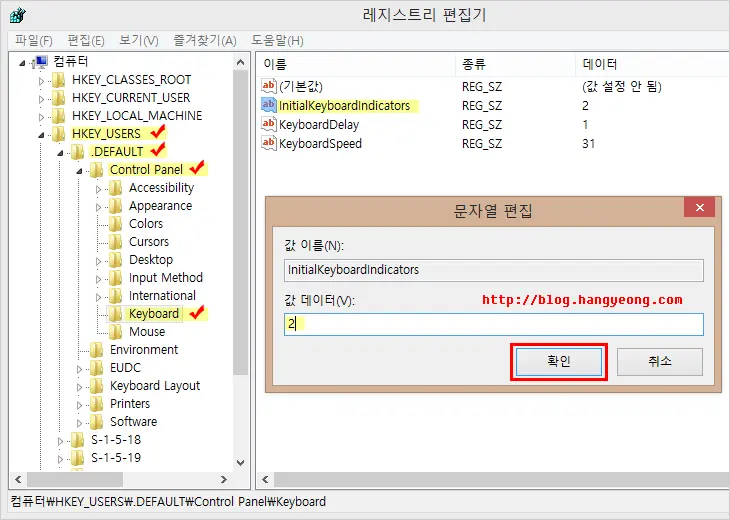Select the Appearance folder icon
Viewport: 730px width, 520px height.
click(x=115, y=206)
